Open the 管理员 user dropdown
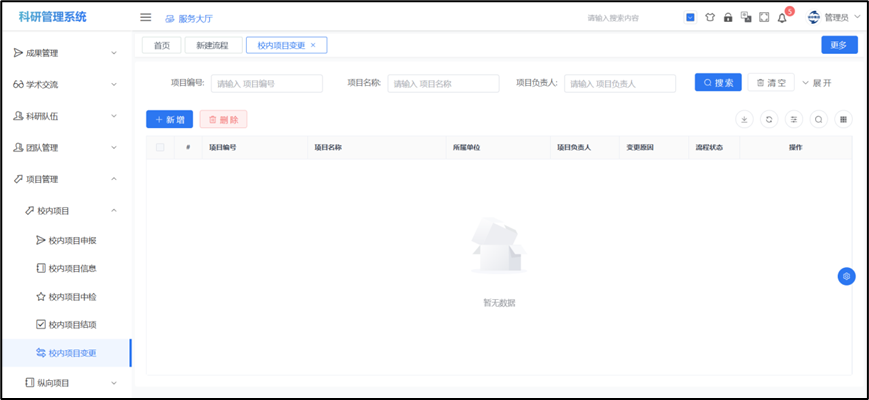 834,17
